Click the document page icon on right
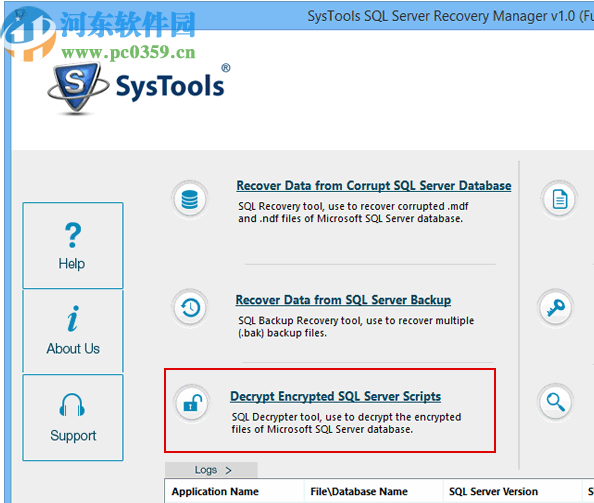Screen dimensions: 594x503 (559, 199)
